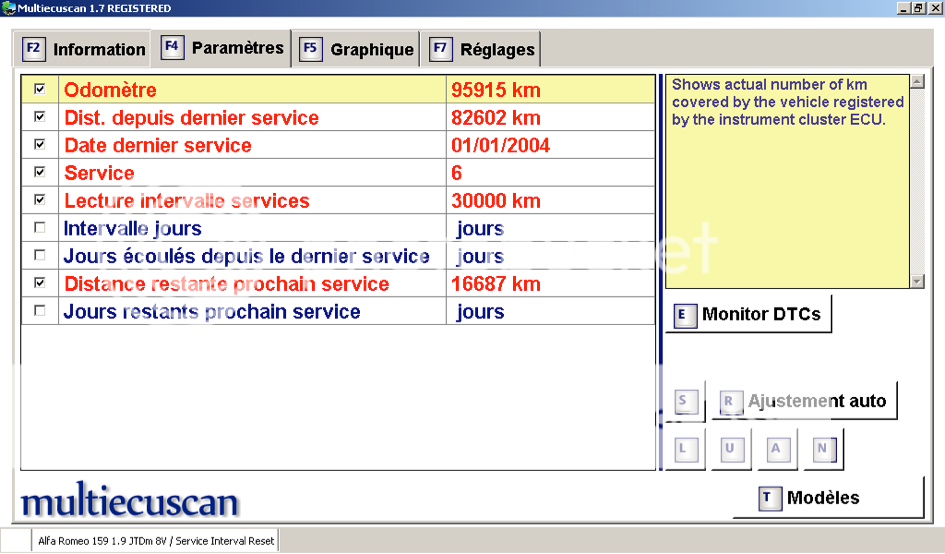Click the F5 key icon
The height and width of the screenshot is (554, 945).
pyautogui.click(x=310, y=49)
